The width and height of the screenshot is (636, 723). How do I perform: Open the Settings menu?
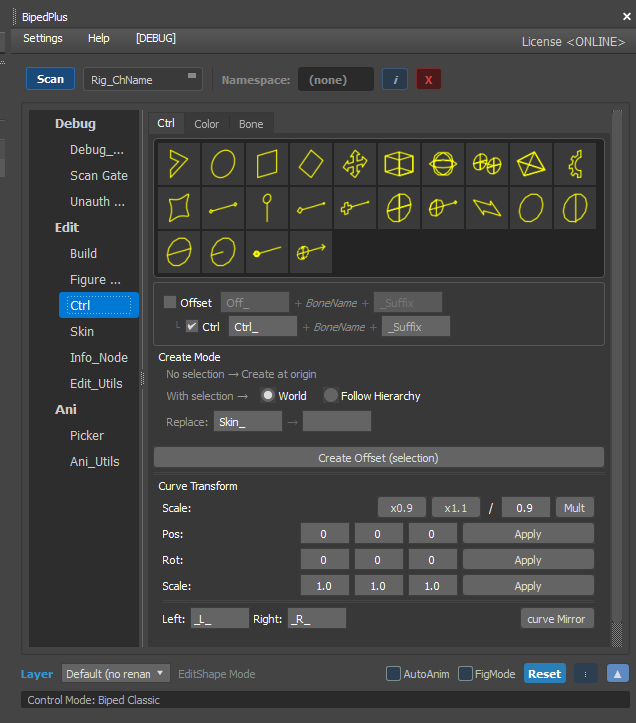43,38
